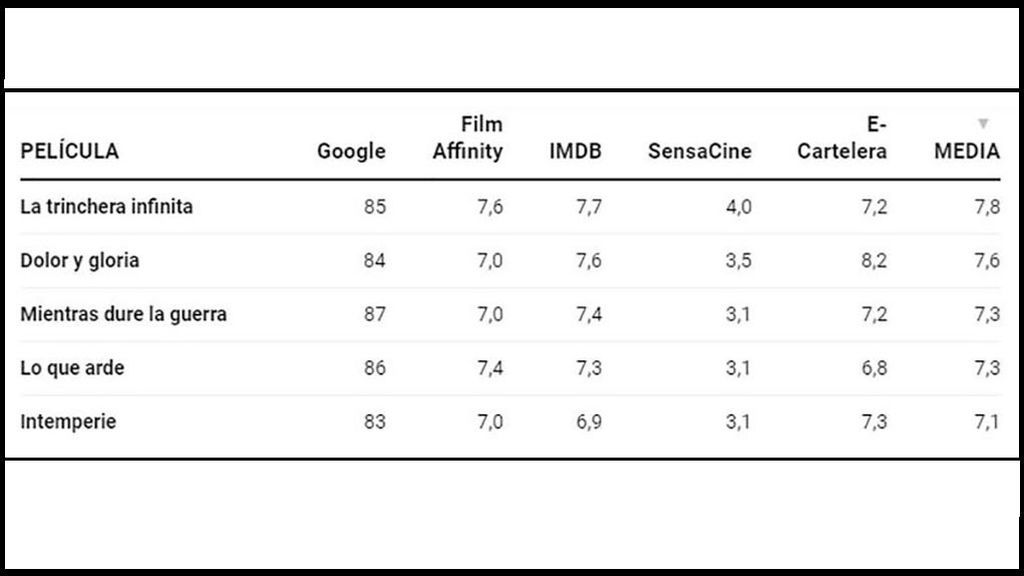Click the PELÍCULA column header
This screenshot has height=576, width=1024.
click(x=69, y=151)
